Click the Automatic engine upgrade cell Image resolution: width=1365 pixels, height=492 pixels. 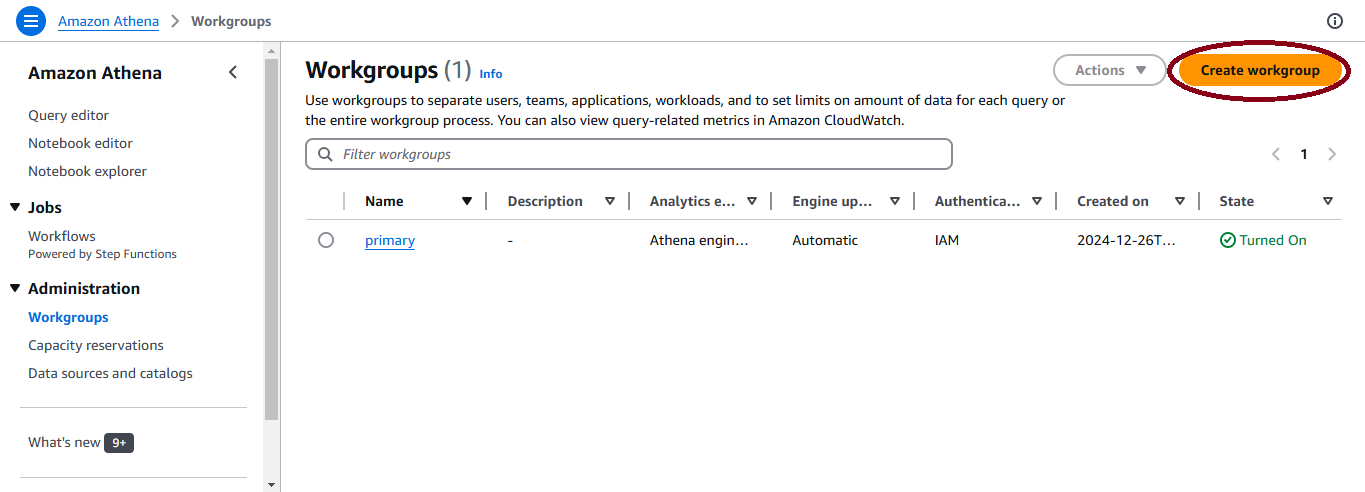[x=825, y=240]
